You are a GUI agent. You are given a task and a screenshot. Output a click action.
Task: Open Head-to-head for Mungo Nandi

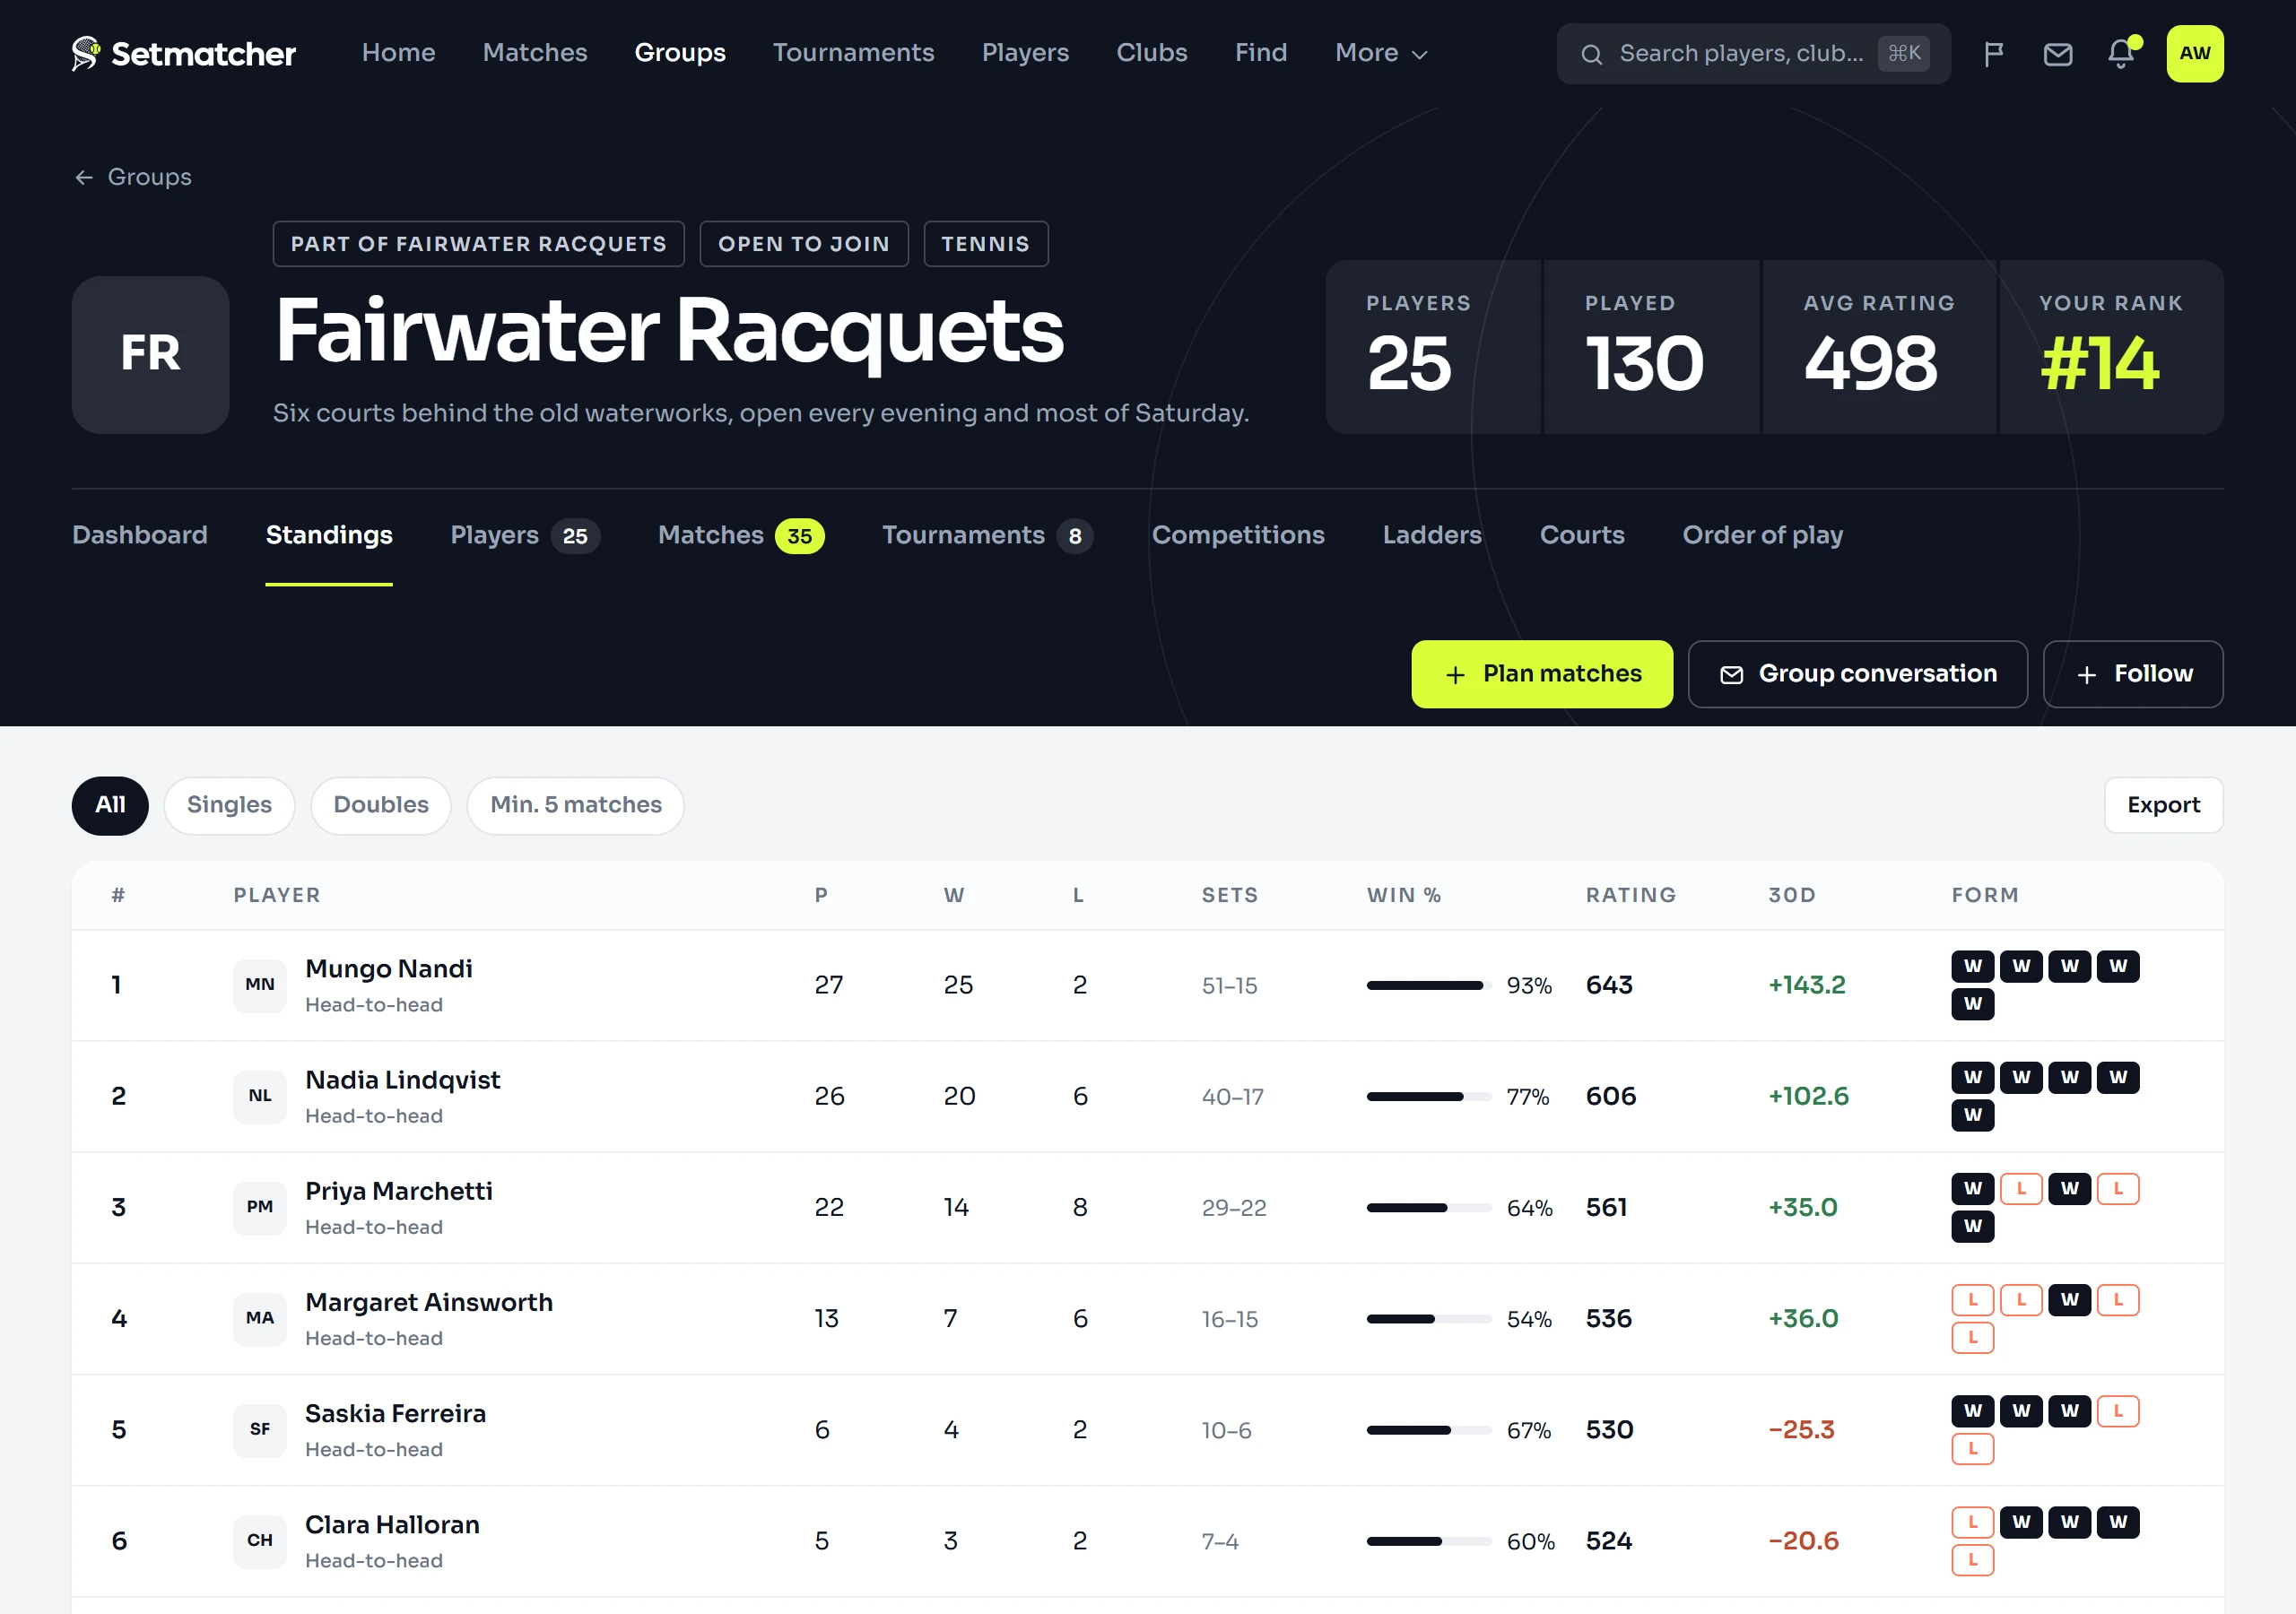[x=373, y=1005]
